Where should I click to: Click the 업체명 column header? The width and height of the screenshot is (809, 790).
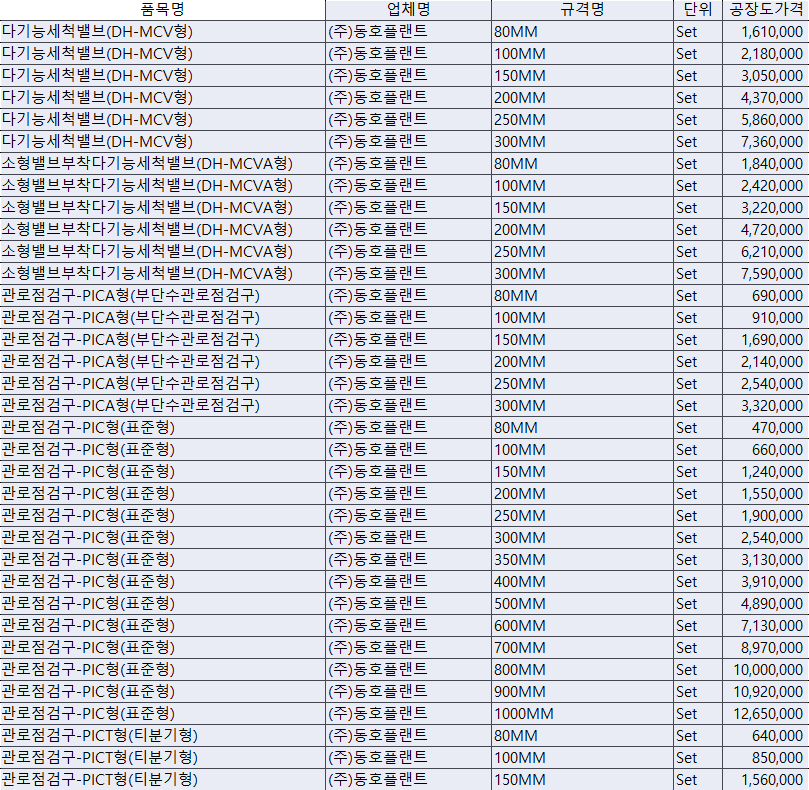point(408,9)
